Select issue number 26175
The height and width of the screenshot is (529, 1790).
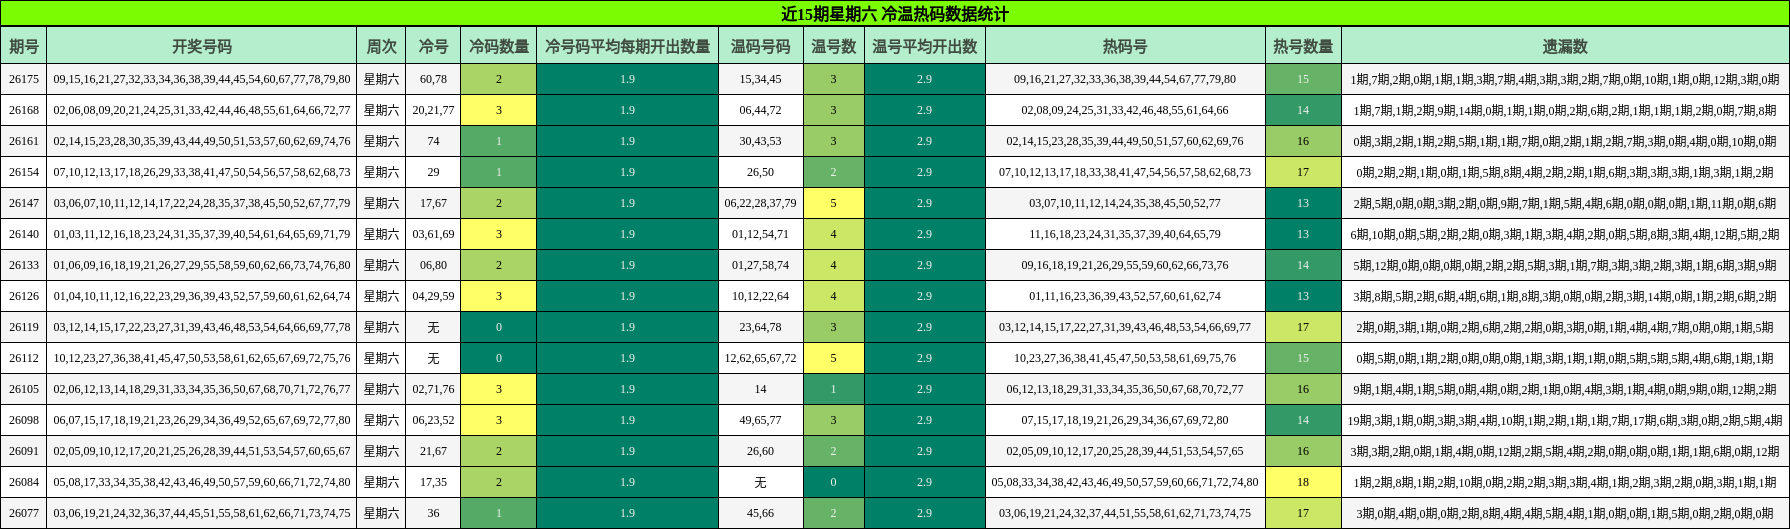24,79
